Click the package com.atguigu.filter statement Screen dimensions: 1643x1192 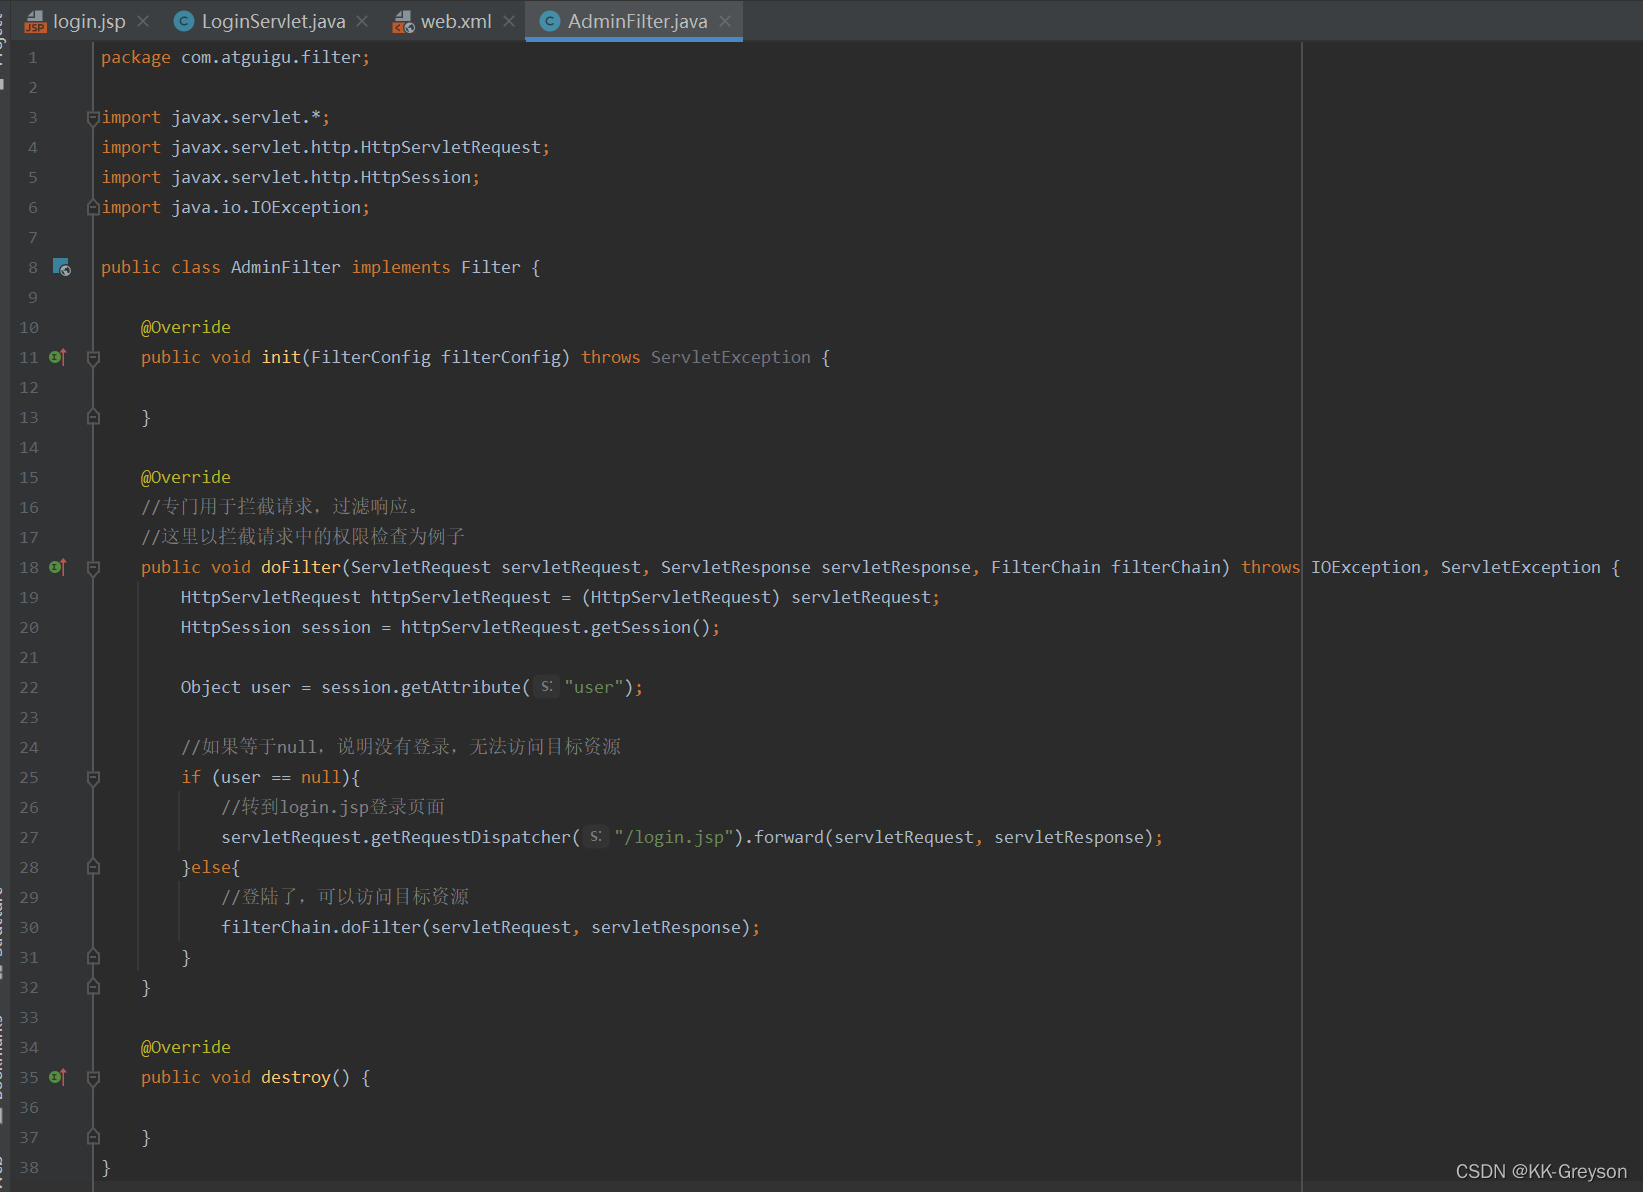click(235, 57)
